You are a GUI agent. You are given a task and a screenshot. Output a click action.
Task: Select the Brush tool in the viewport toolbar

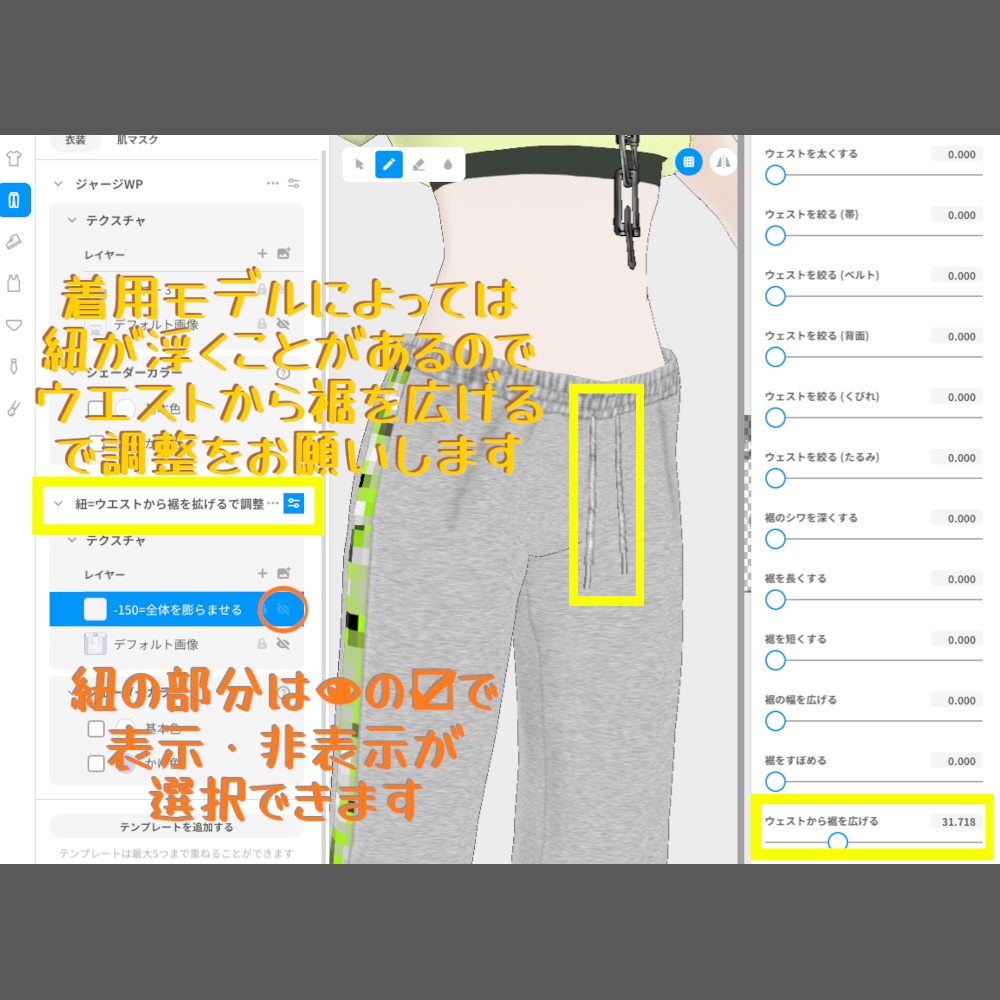pos(390,164)
